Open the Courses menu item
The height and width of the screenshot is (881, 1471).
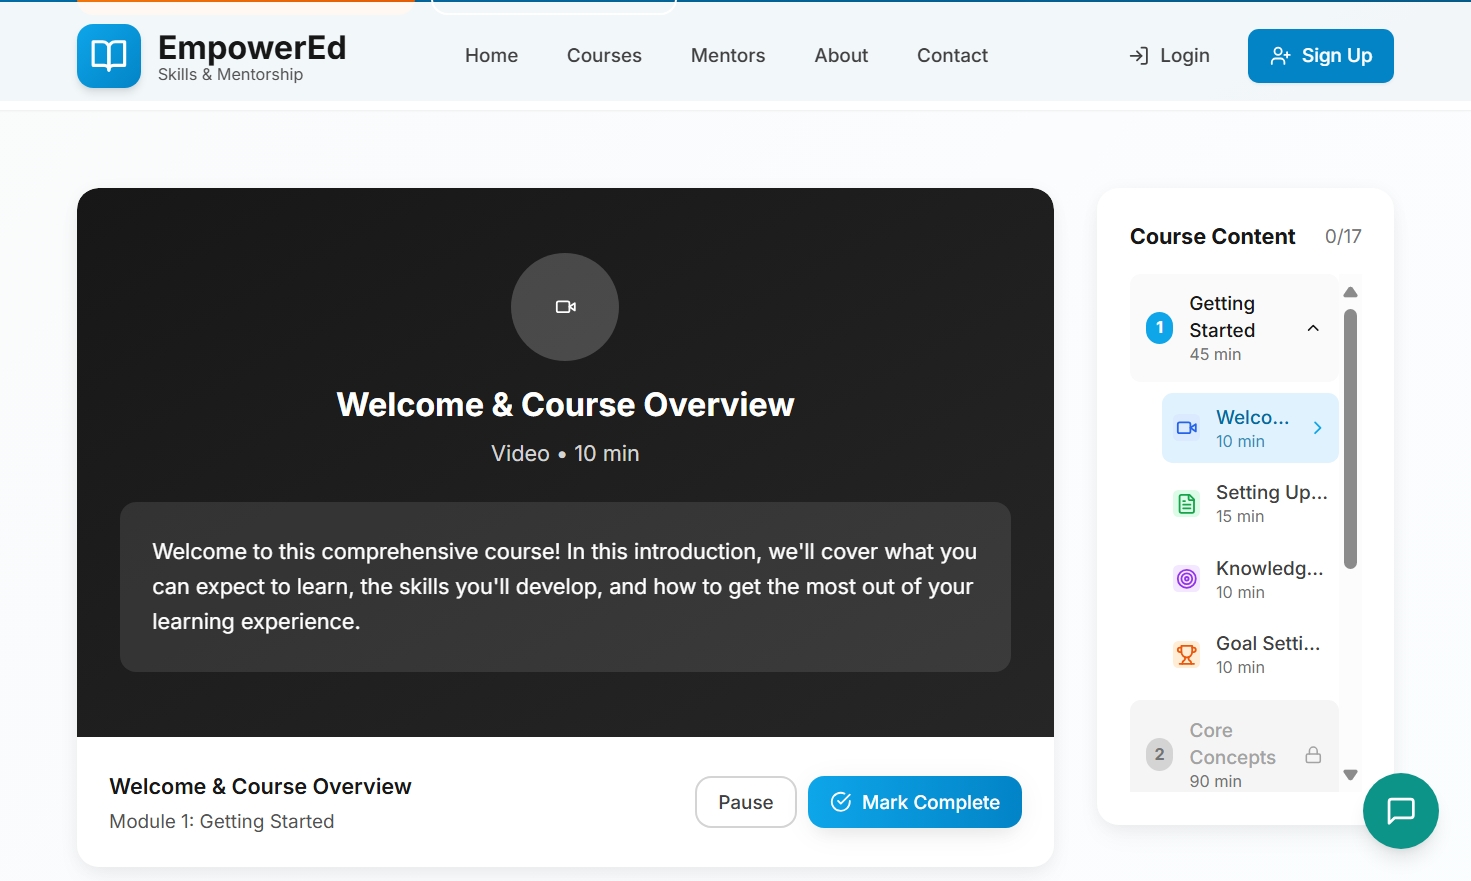tap(604, 56)
